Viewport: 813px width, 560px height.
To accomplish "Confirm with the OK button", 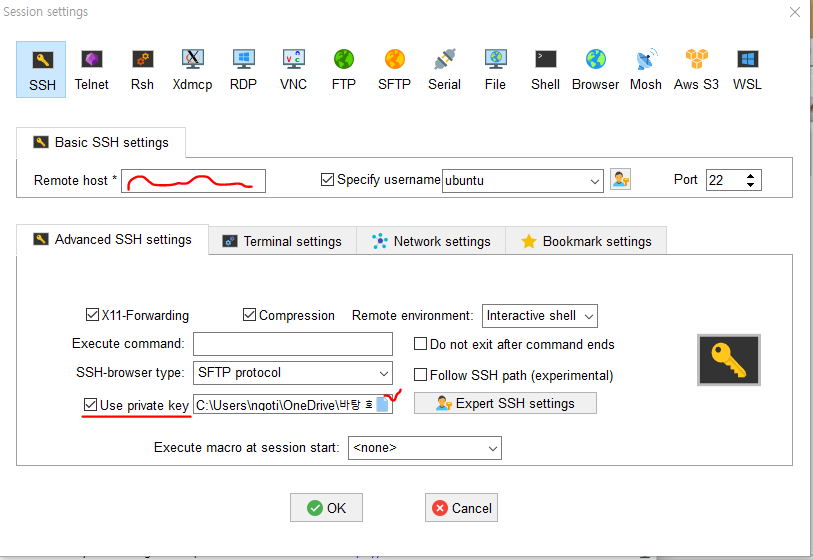I will pyautogui.click(x=326, y=508).
